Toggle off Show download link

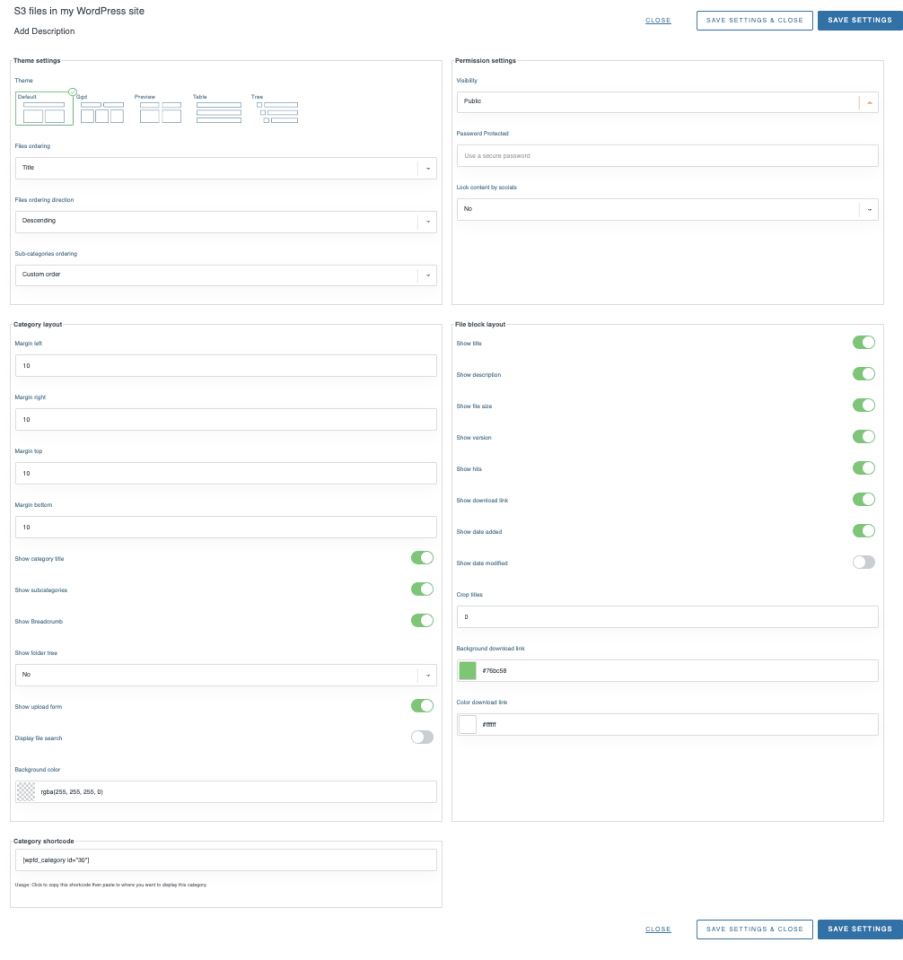[863, 500]
